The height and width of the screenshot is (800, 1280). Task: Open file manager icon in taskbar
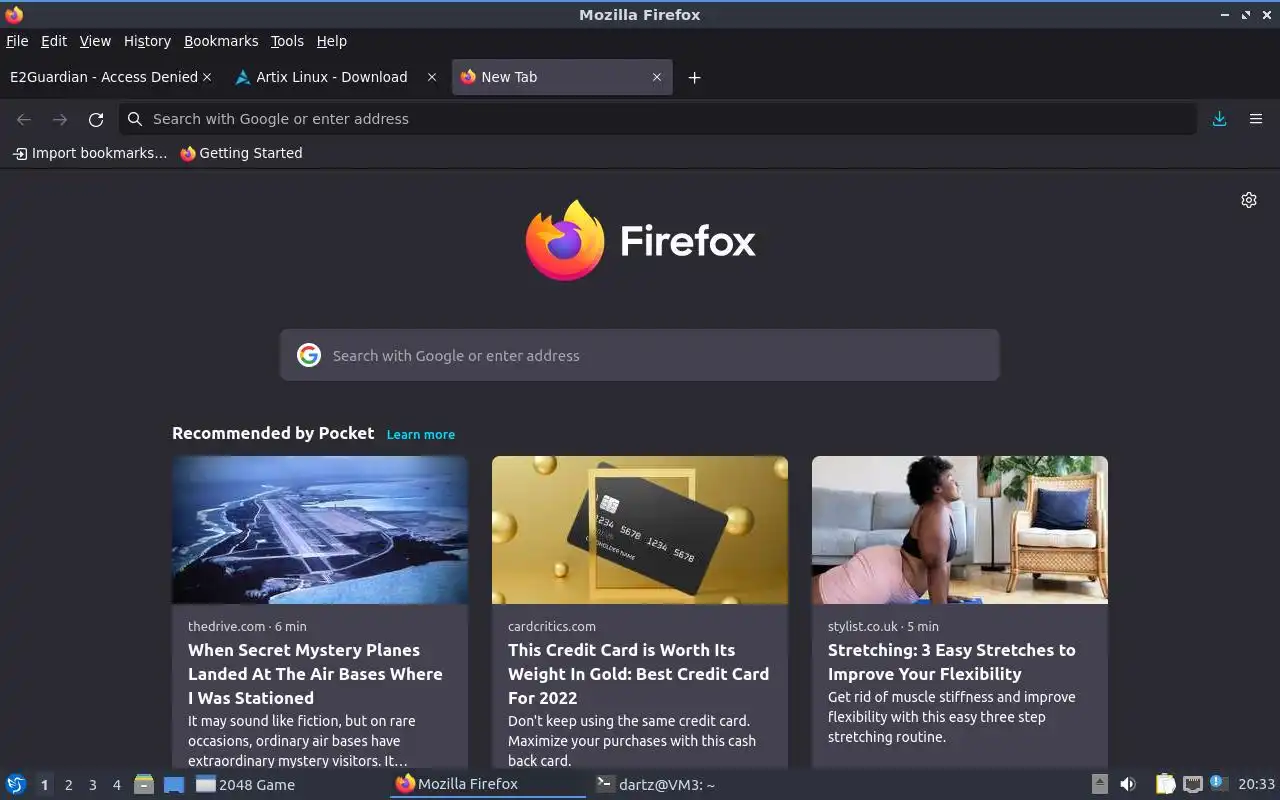(x=144, y=784)
